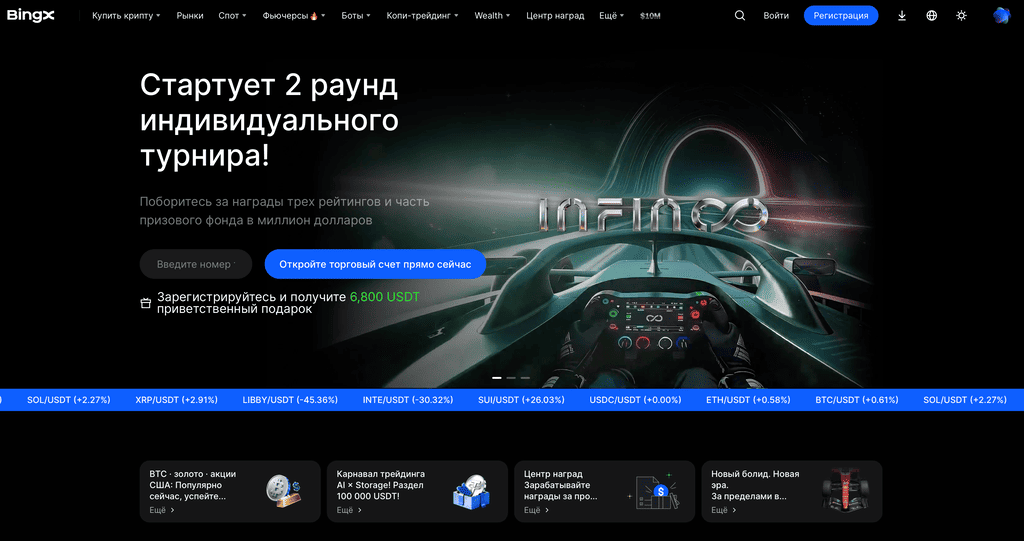Open the Центр наград menu item
The image size is (1024, 541).
pyautogui.click(x=555, y=16)
